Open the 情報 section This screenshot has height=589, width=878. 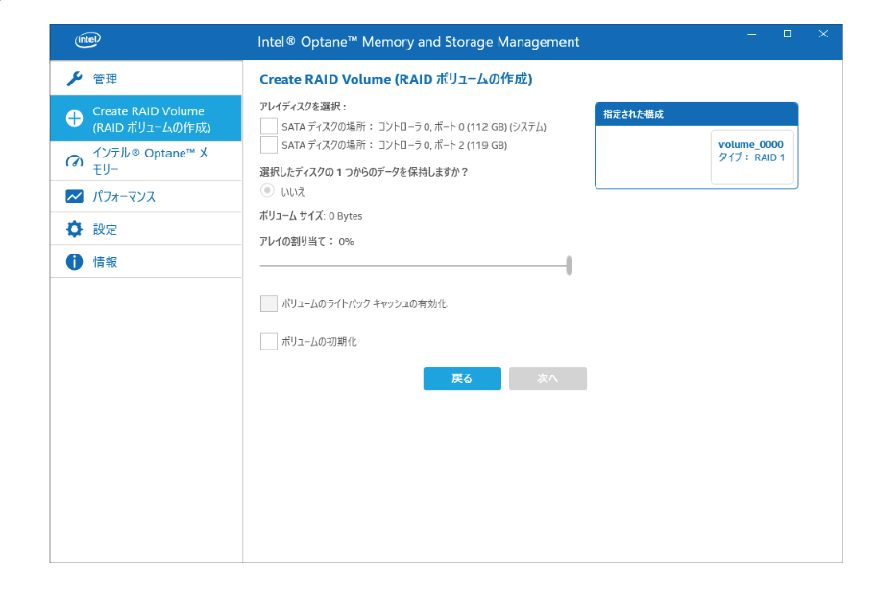coord(146,261)
